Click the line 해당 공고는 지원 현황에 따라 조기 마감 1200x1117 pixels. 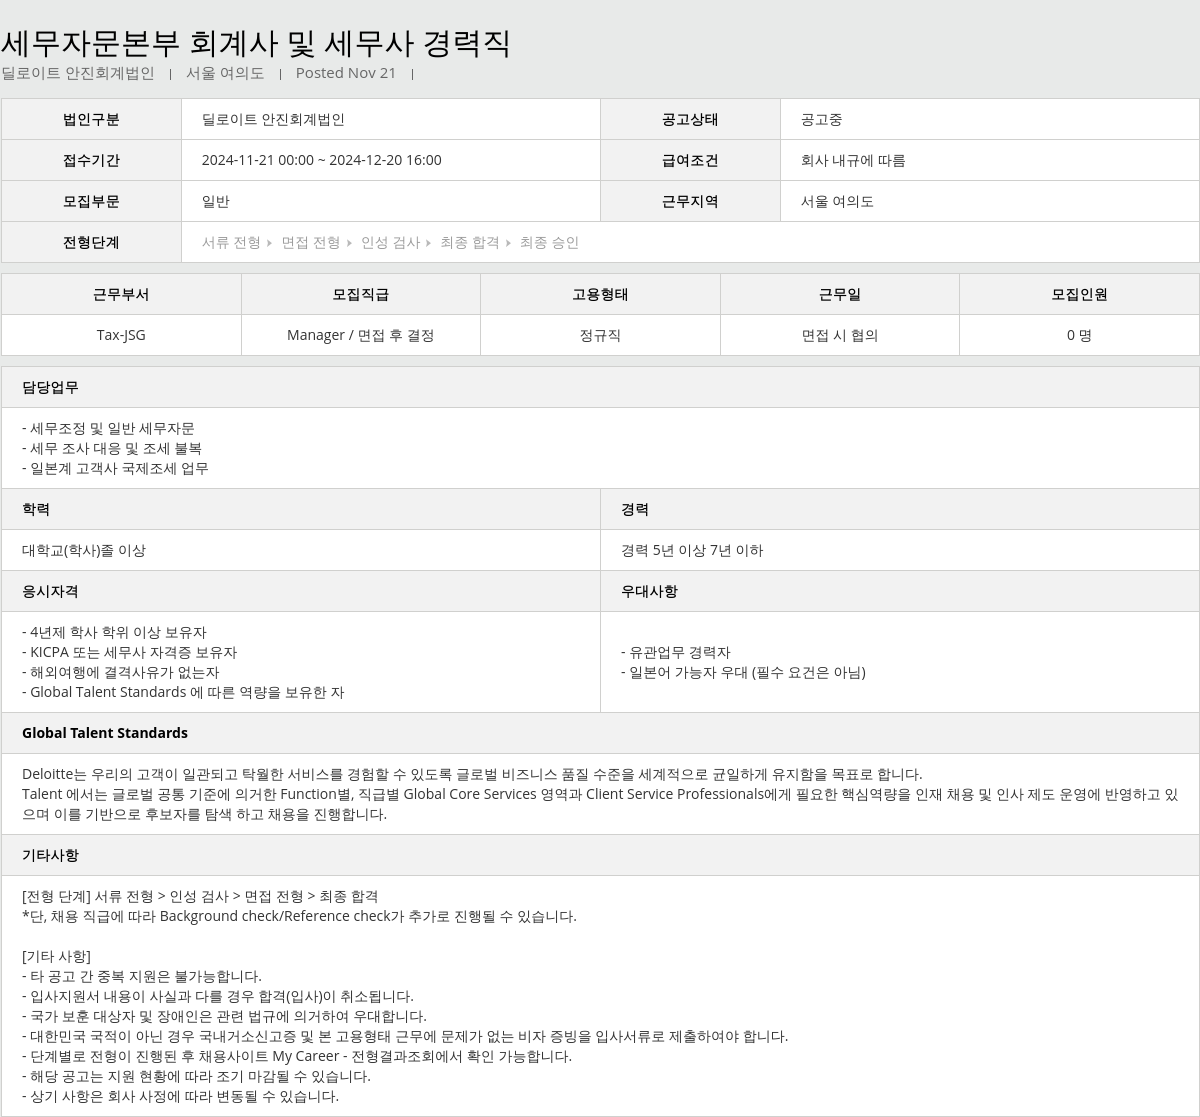196,1076
